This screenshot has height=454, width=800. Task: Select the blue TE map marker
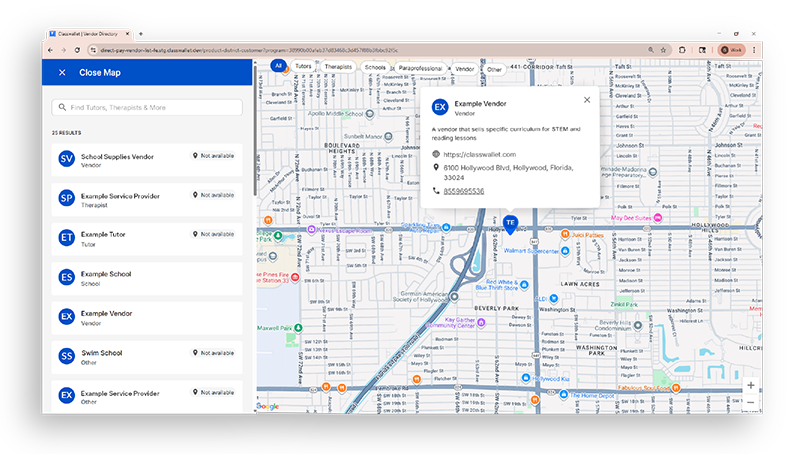pos(510,224)
